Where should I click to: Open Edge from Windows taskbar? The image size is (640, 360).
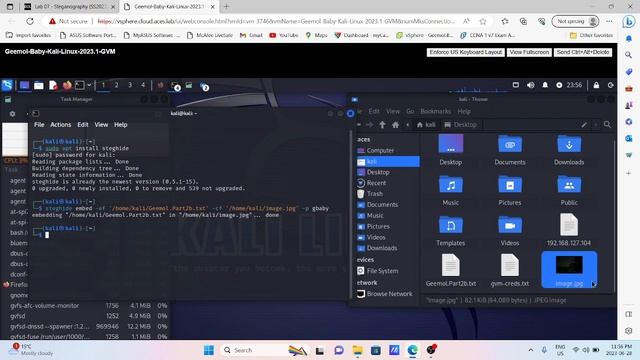[413, 350]
